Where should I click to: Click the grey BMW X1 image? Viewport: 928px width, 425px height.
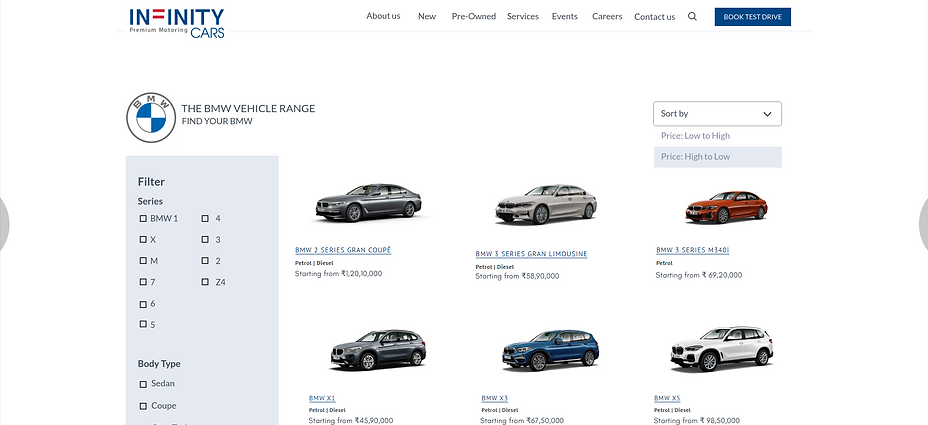coord(378,349)
